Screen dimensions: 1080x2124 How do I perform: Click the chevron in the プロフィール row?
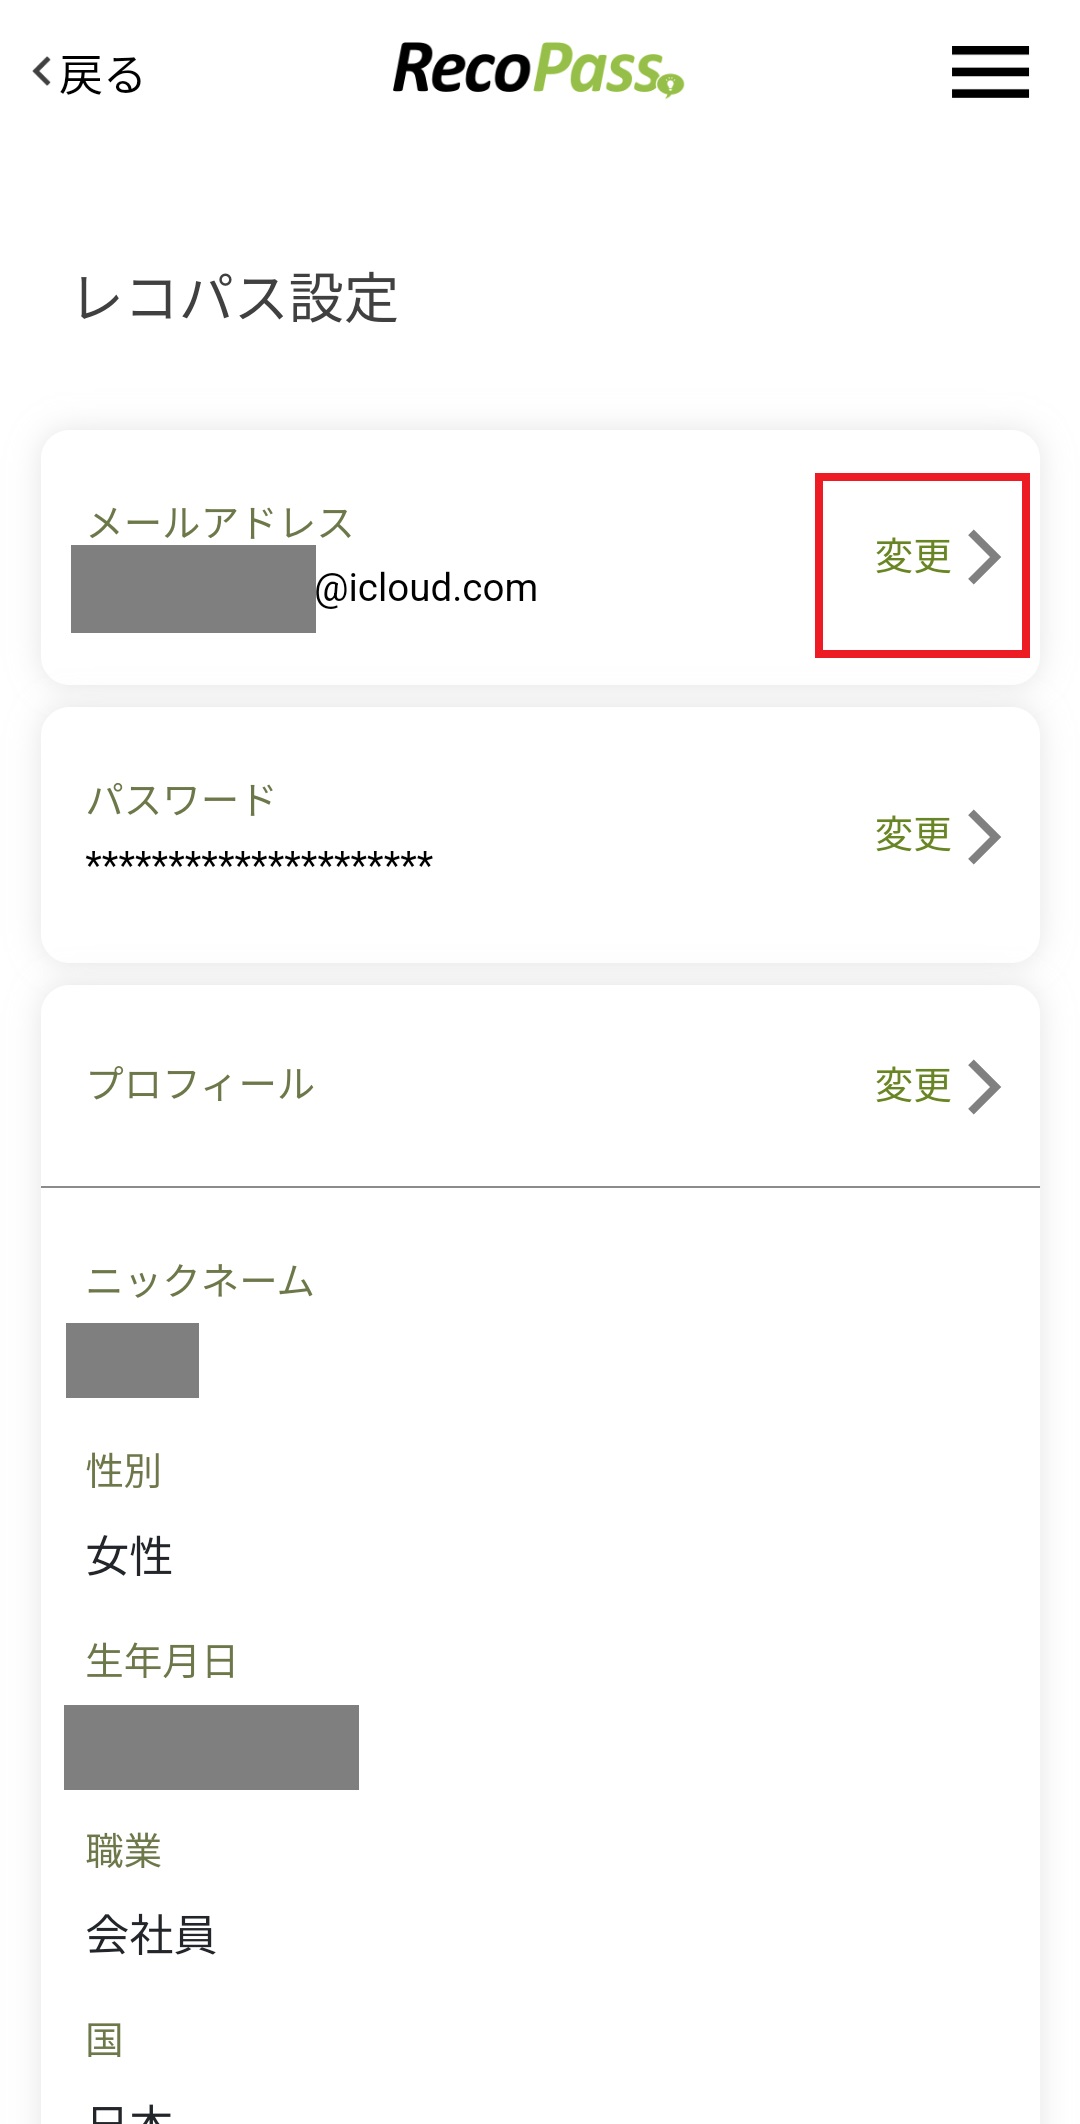click(x=985, y=1087)
